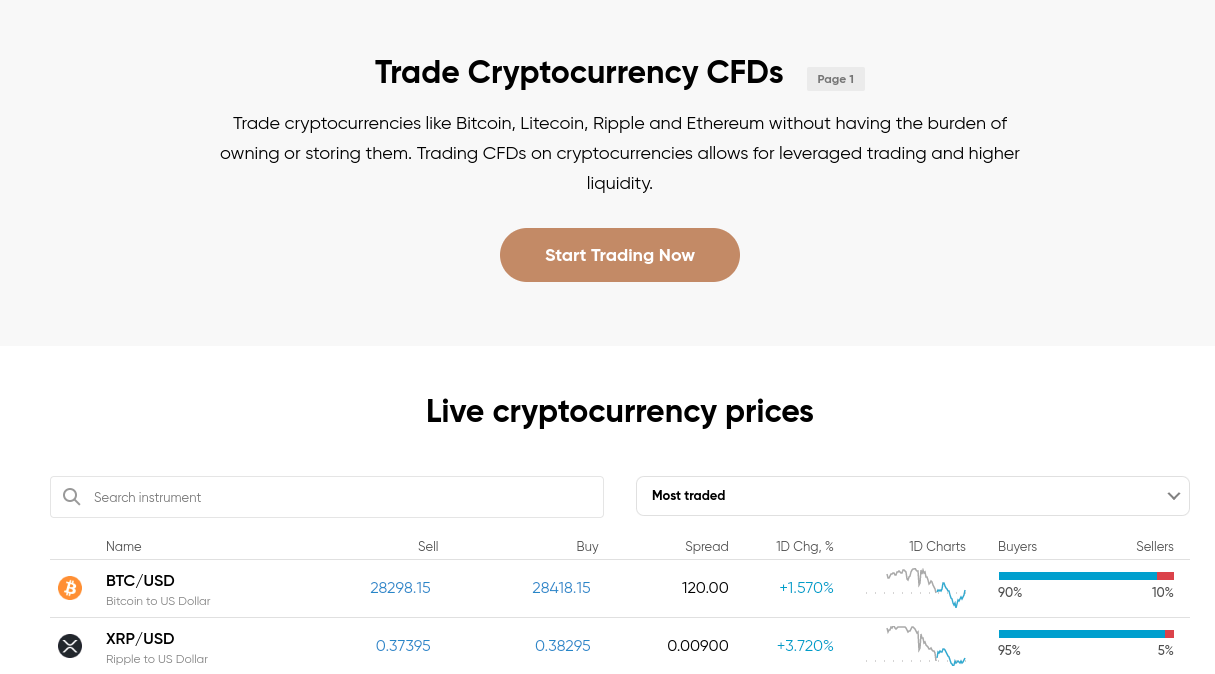Click BTC/USD buyers sellers sentiment bar

pos(1086,576)
